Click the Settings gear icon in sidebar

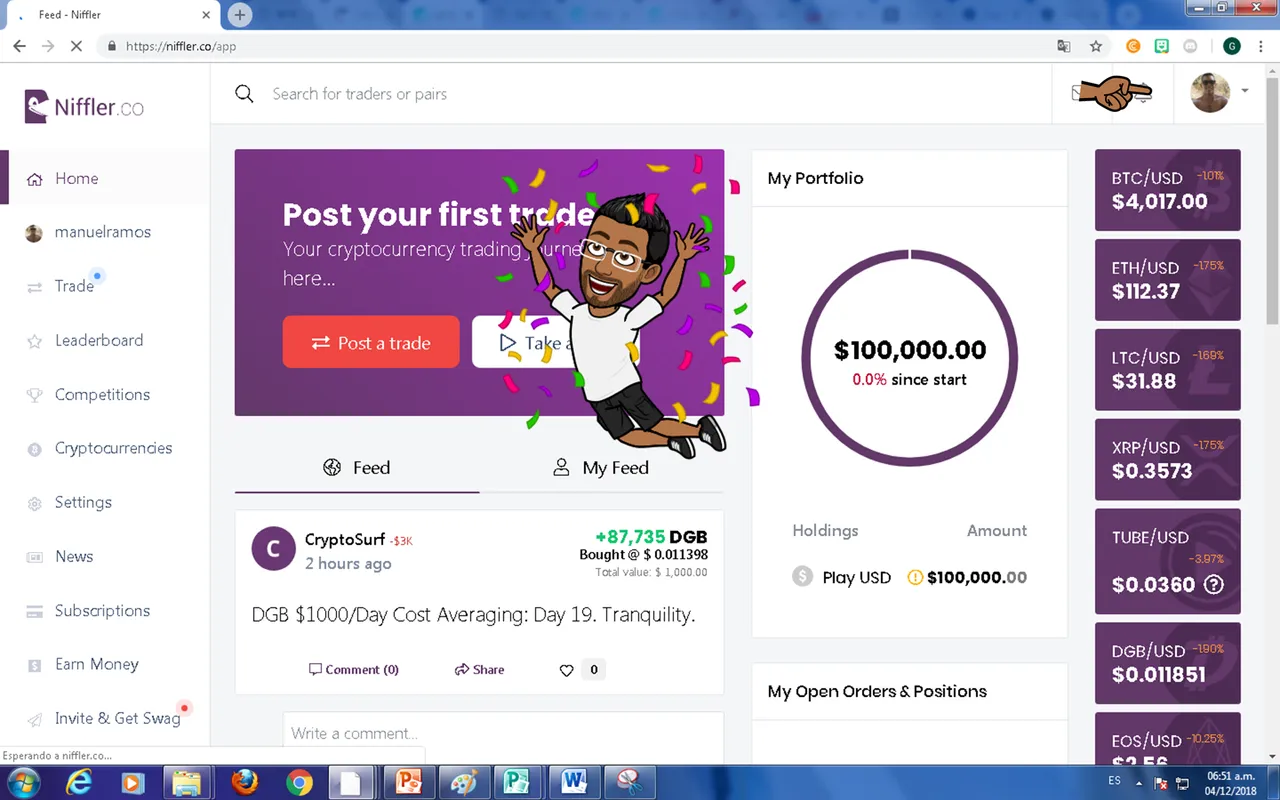(x=34, y=503)
